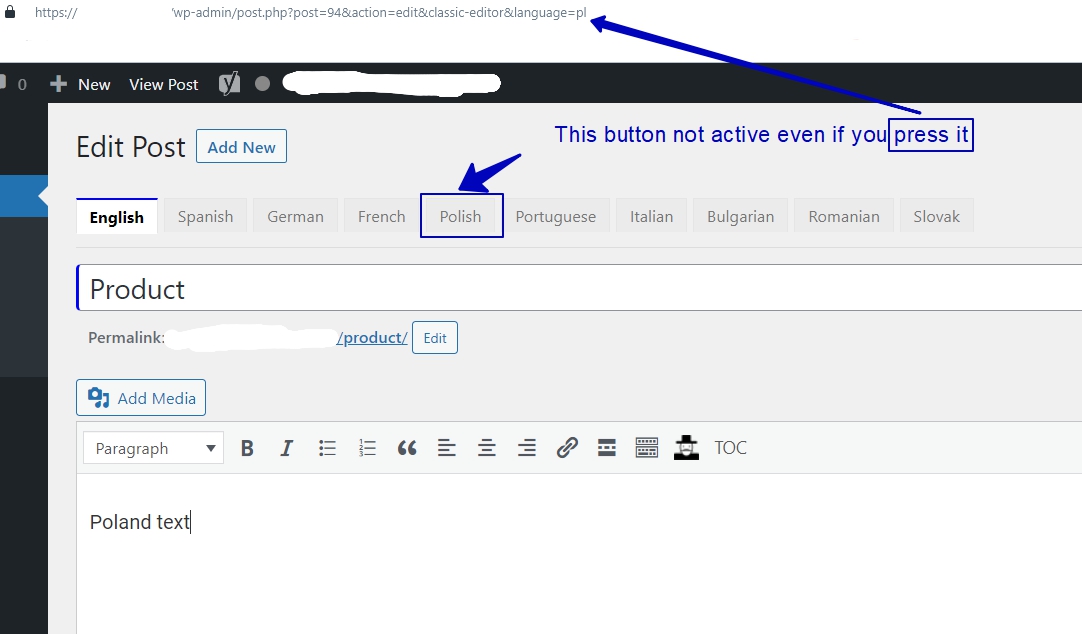Insert Read More tag
Image resolution: width=1082 pixels, height=634 pixels.
coord(607,448)
